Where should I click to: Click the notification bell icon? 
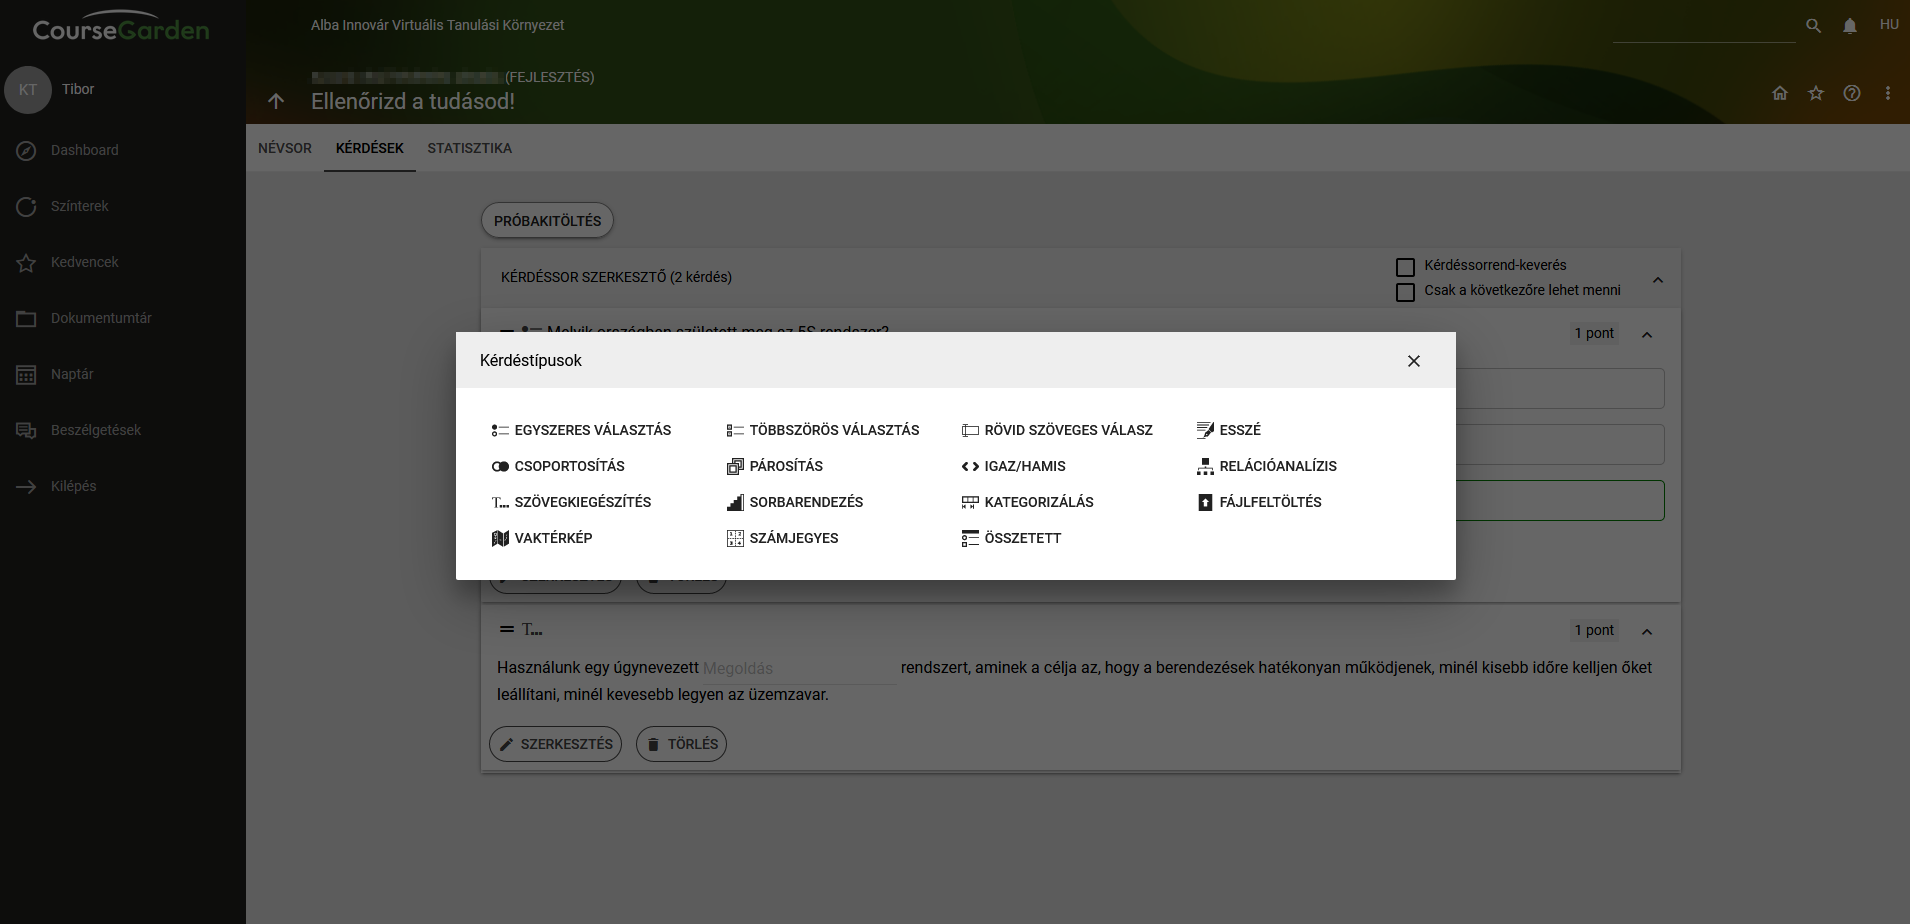point(1850,26)
